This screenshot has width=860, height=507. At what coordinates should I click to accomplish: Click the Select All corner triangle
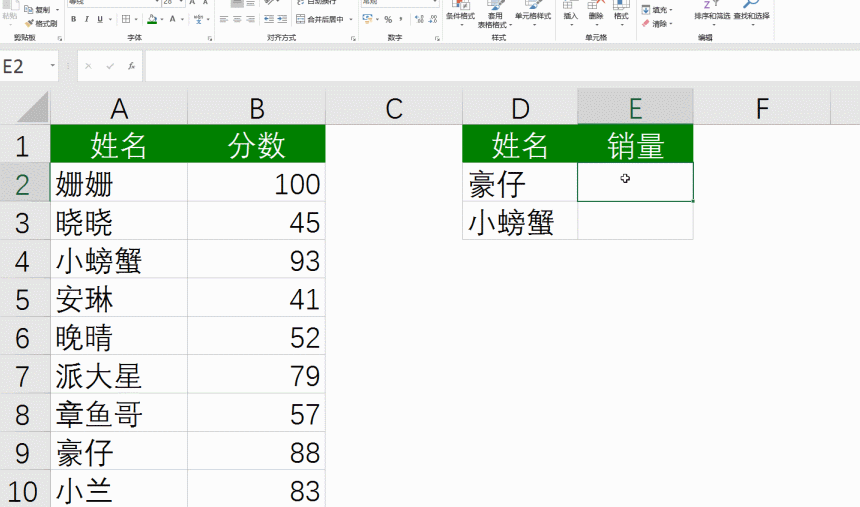pyautogui.click(x=32, y=108)
